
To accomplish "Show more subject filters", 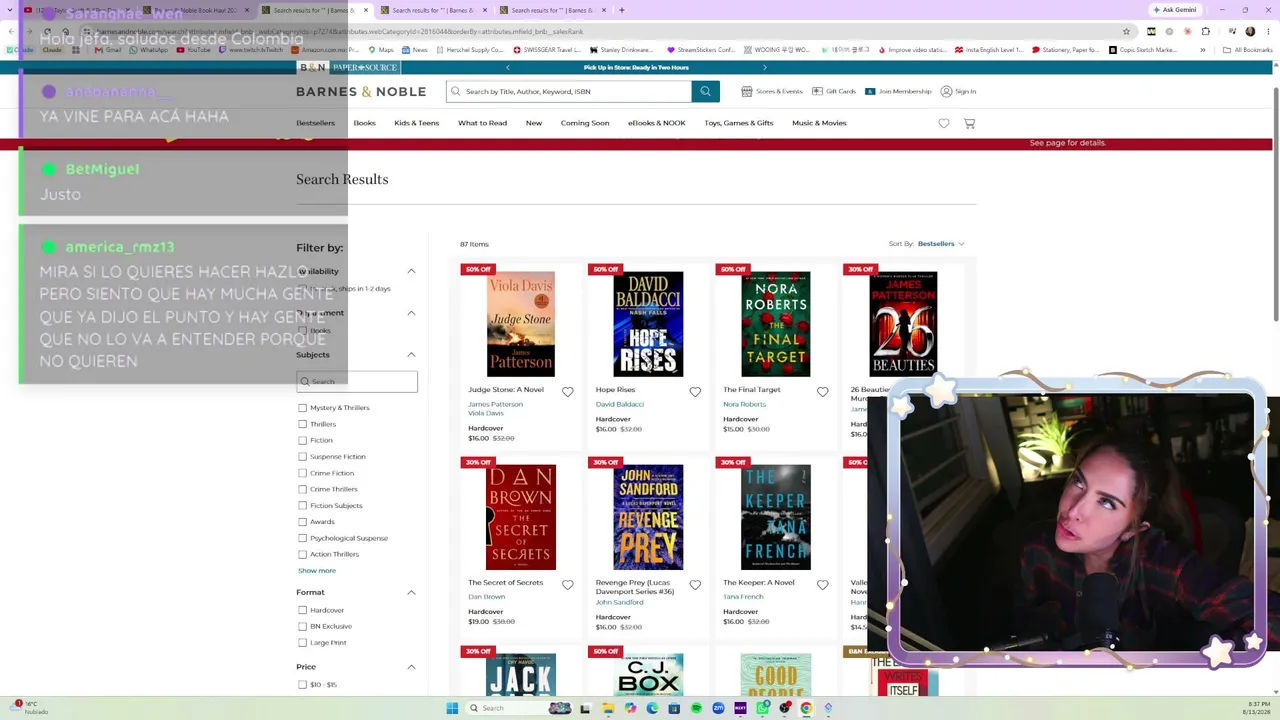I will click(x=316, y=571).
